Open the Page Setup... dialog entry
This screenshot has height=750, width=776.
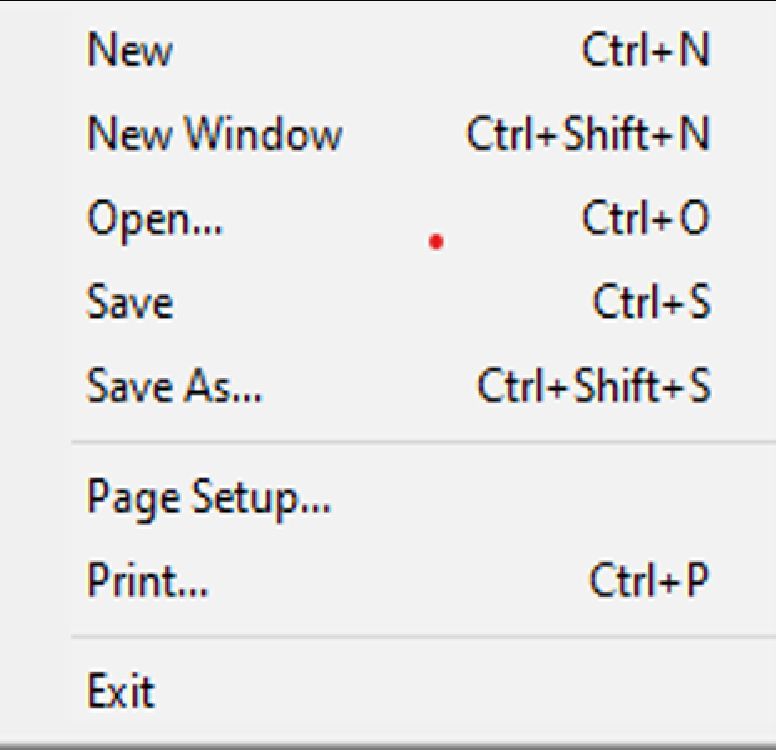click(209, 496)
